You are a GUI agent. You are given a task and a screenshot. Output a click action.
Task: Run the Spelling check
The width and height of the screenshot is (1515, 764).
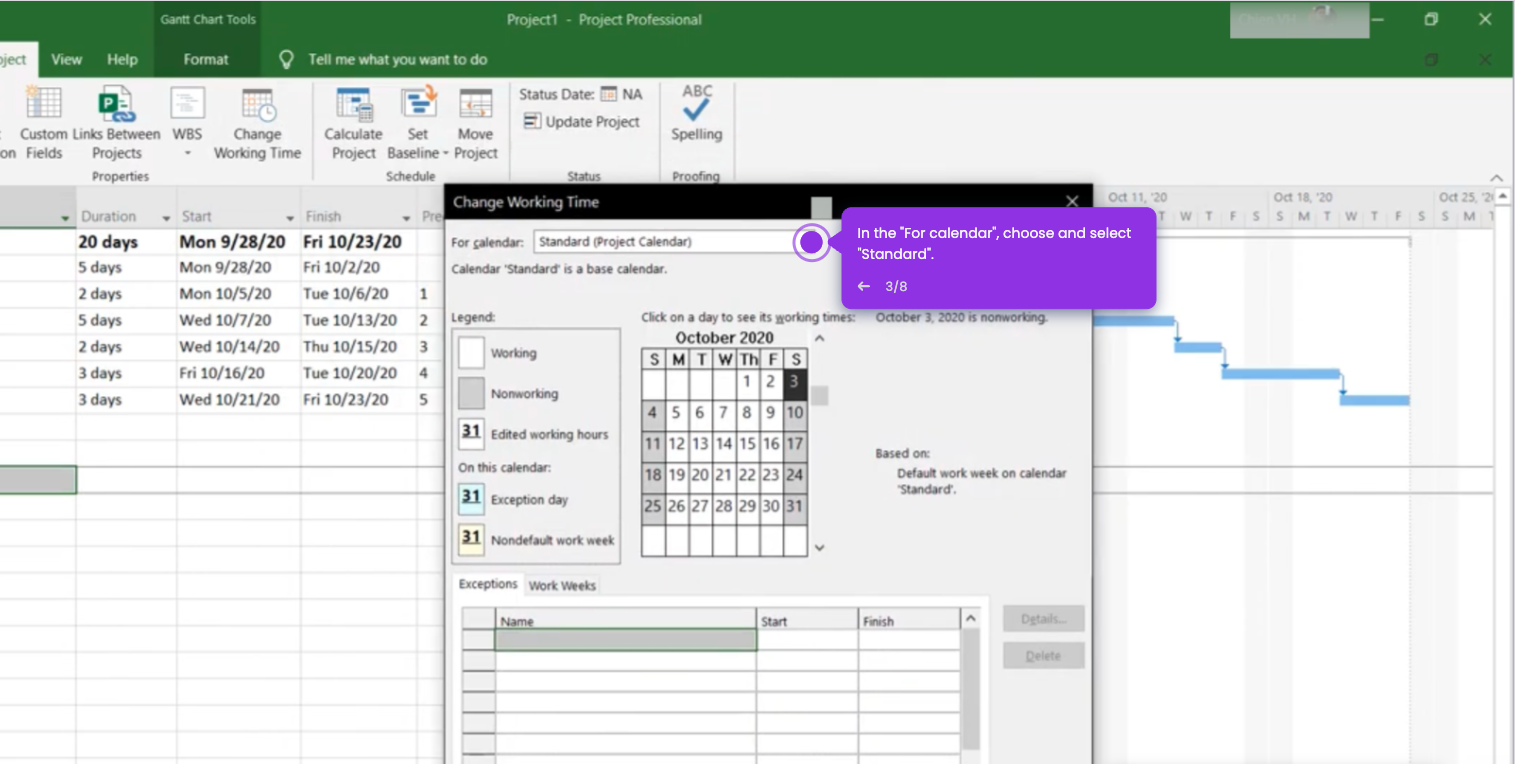point(697,114)
